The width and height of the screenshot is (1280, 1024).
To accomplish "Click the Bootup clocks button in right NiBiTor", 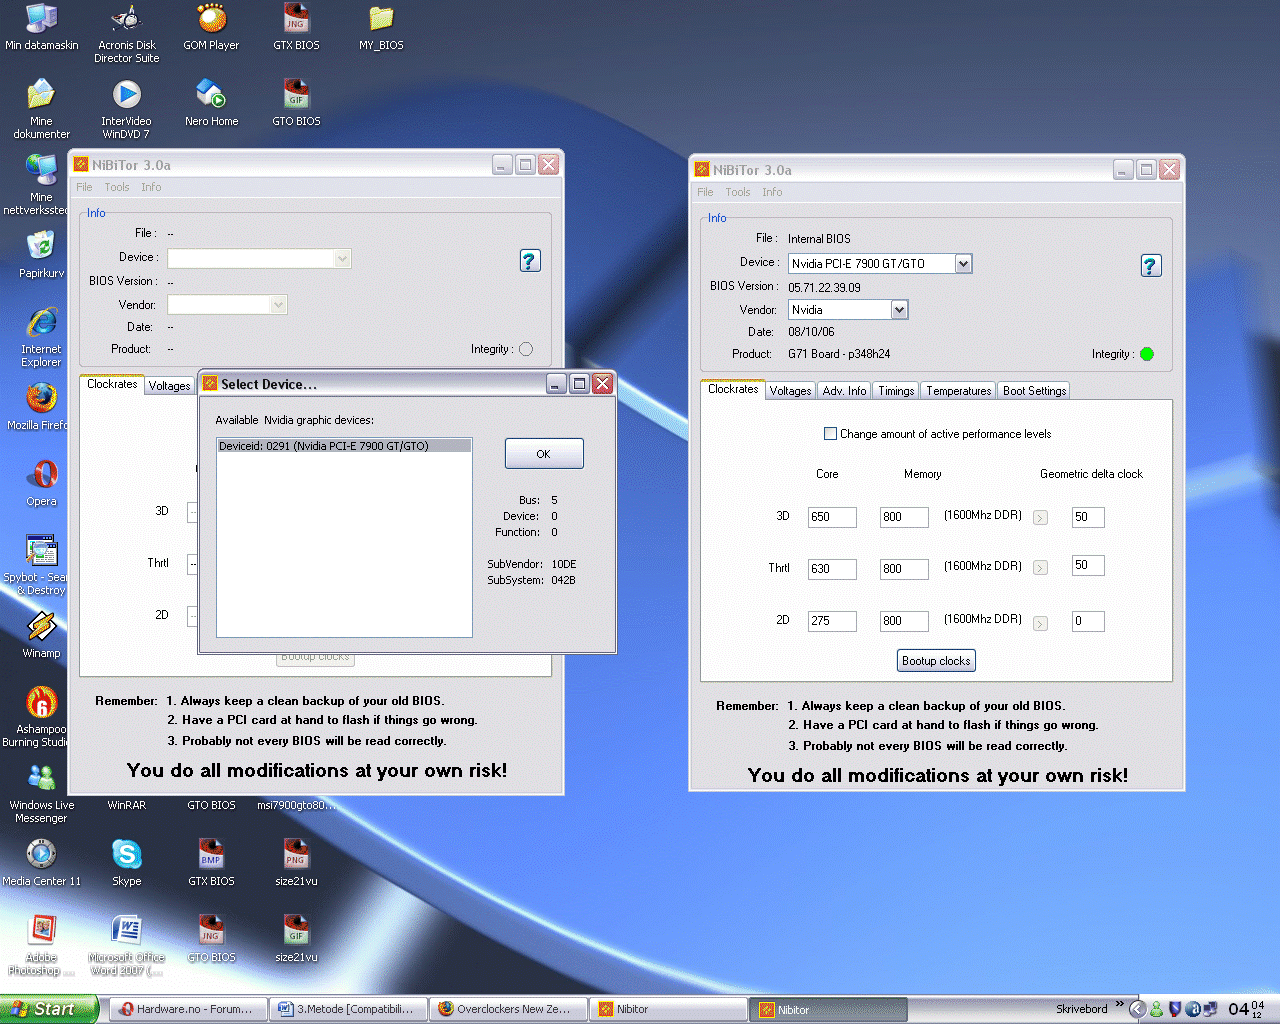I will [936, 661].
